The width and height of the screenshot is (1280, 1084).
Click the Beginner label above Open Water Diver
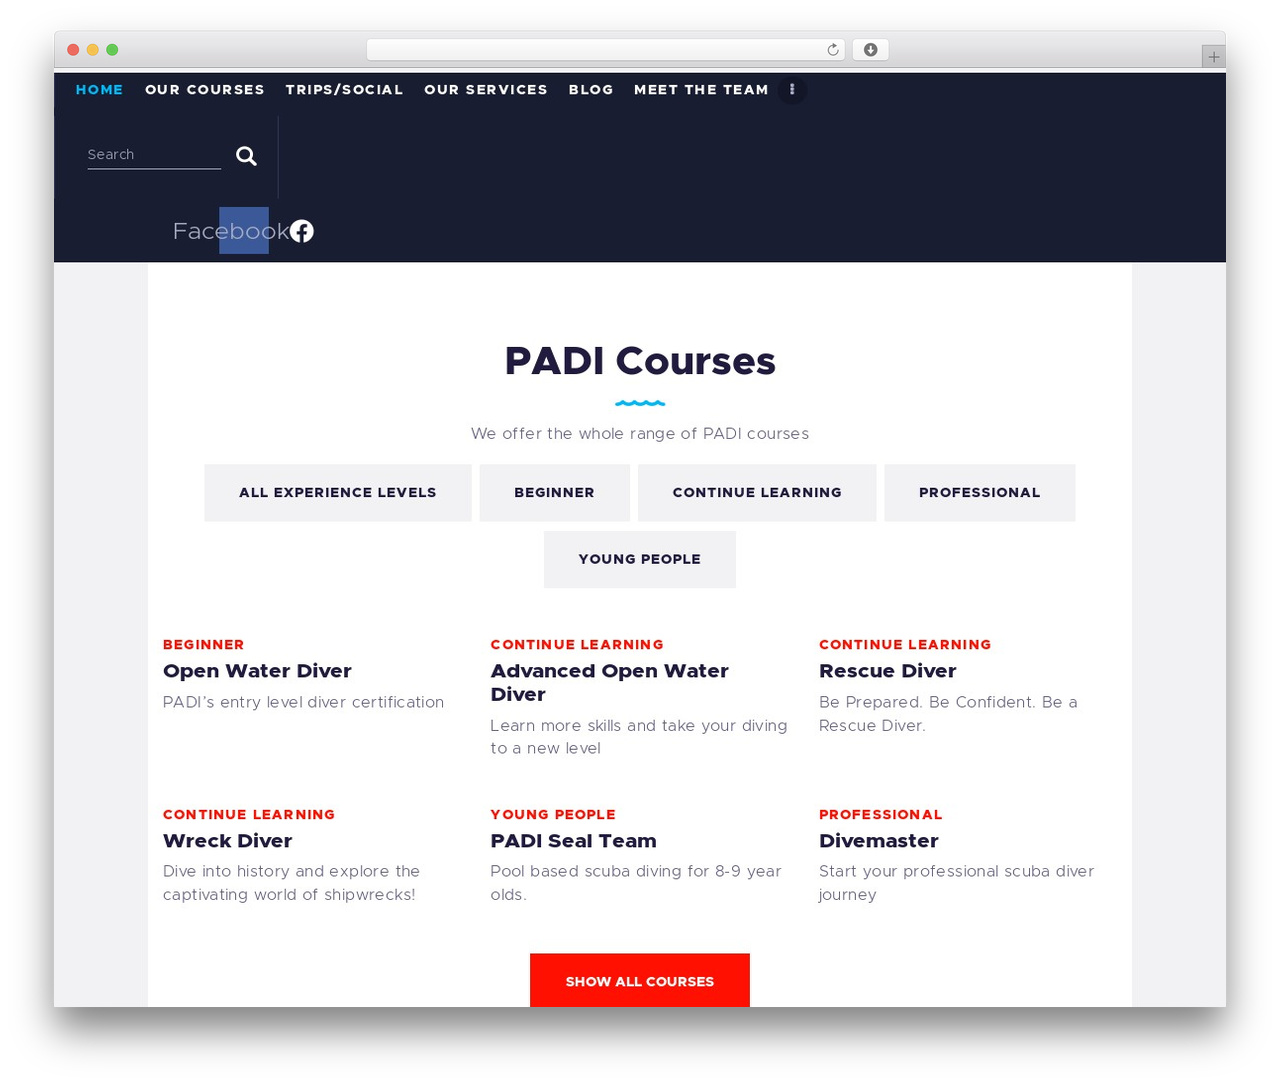pos(204,645)
